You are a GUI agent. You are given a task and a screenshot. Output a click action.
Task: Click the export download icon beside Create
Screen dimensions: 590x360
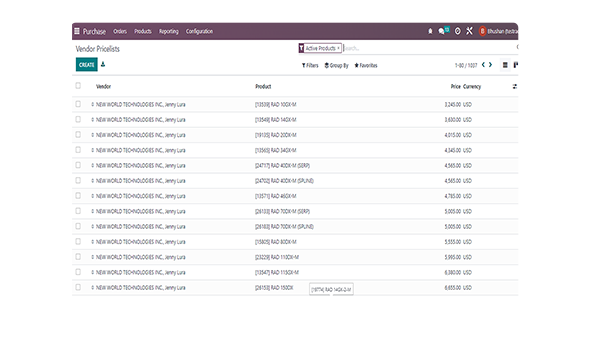[x=103, y=64]
